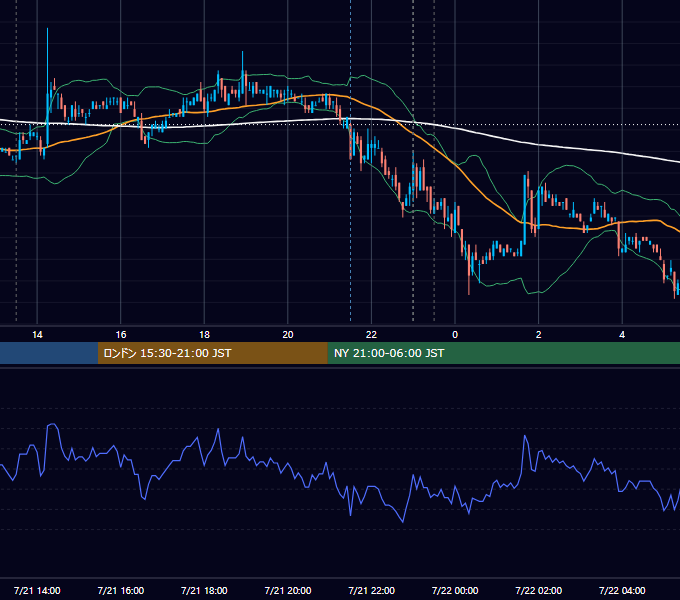Click hour label 16 on the price axis
The width and height of the screenshot is (680, 600).
pyautogui.click(x=121, y=335)
